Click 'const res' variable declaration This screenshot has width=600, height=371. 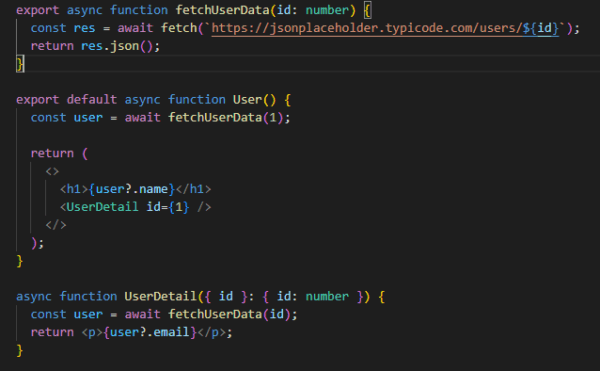tap(63, 28)
